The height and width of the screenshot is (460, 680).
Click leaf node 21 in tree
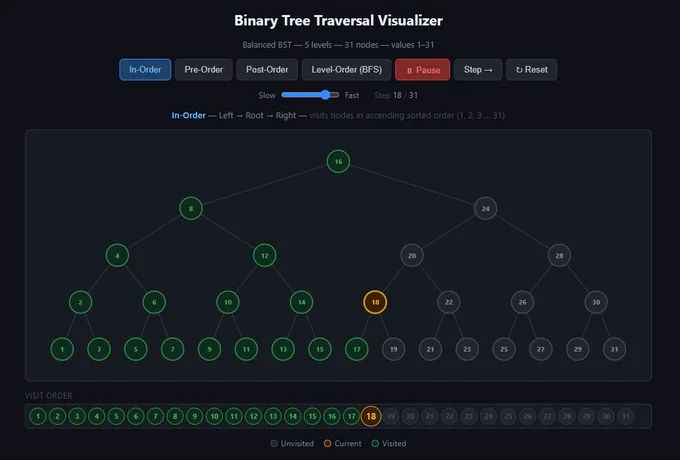(x=430, y=349)
